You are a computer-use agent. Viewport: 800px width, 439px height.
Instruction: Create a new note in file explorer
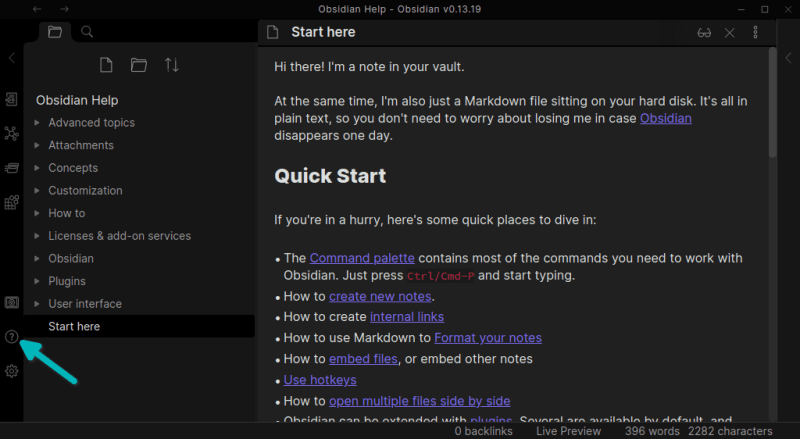[106, 65]
